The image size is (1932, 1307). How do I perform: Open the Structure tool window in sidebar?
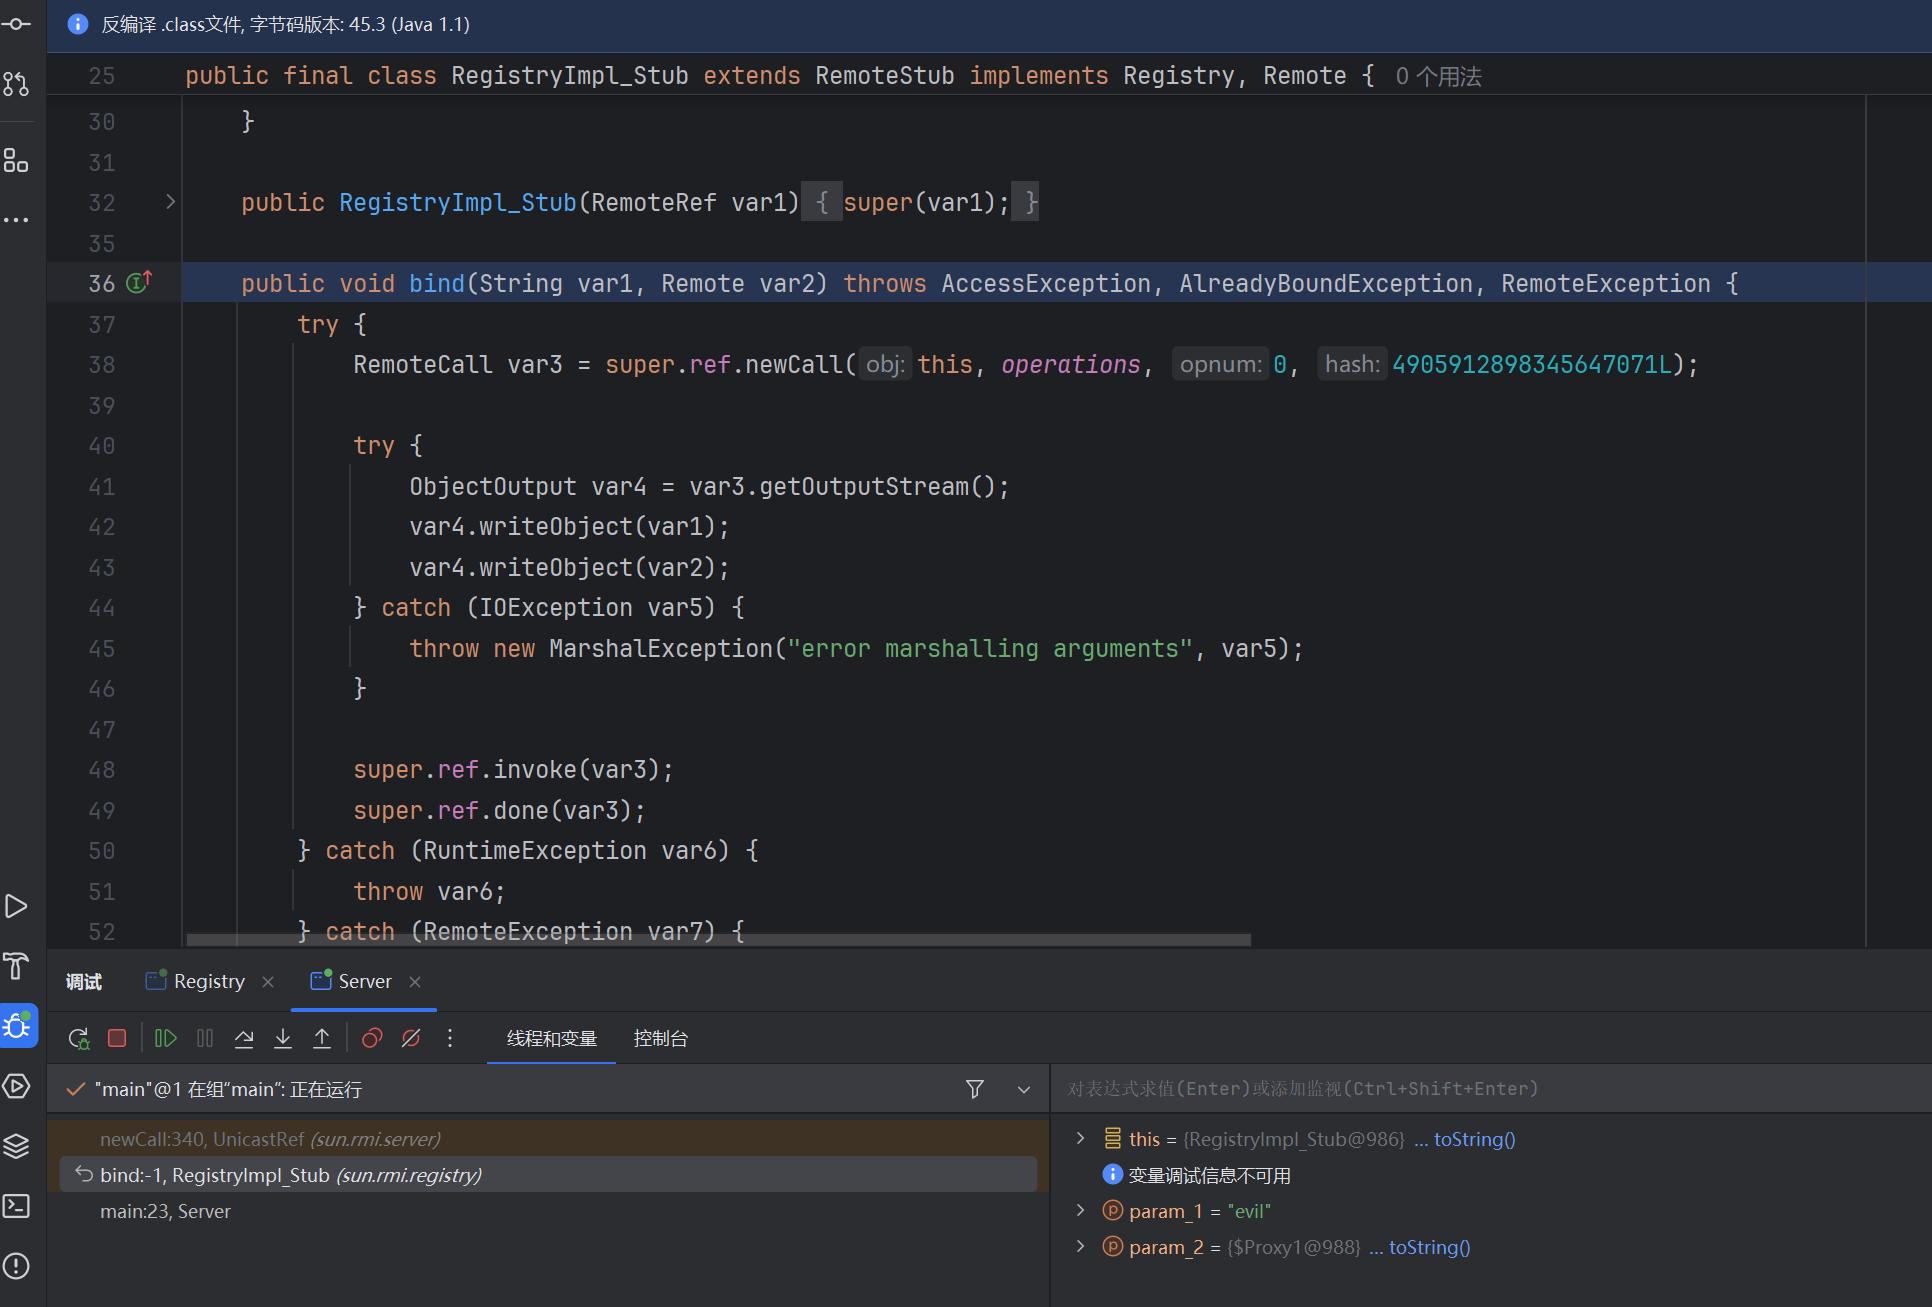click(17, 160)
